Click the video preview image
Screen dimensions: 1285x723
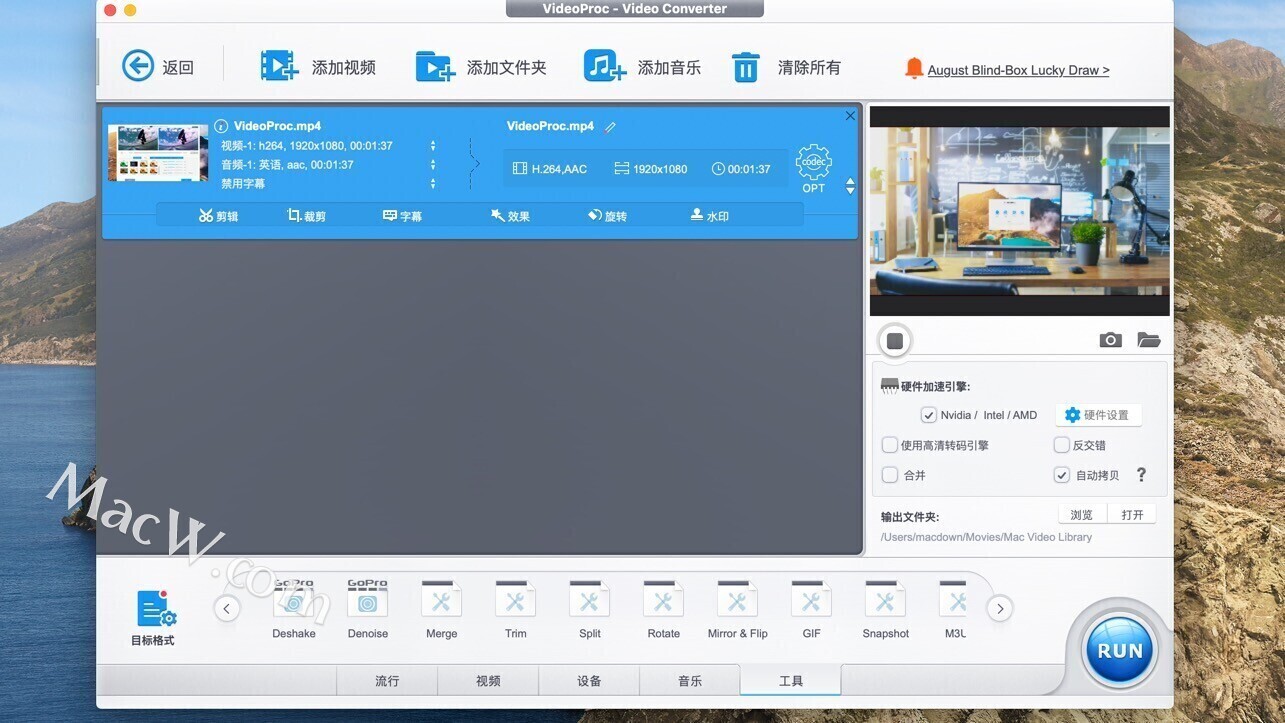point(1019,211)
